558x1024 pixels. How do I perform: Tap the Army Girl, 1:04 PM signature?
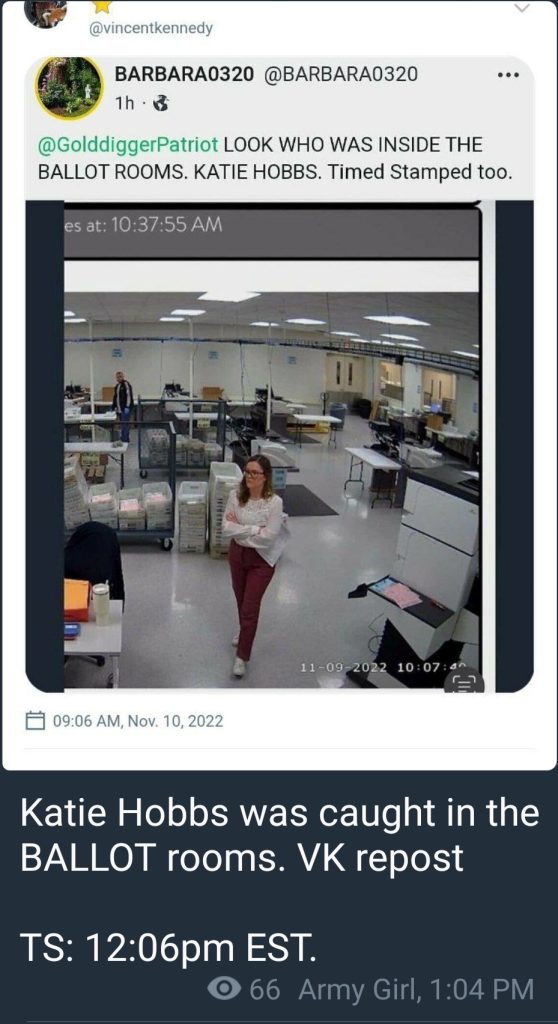point(416,989)
